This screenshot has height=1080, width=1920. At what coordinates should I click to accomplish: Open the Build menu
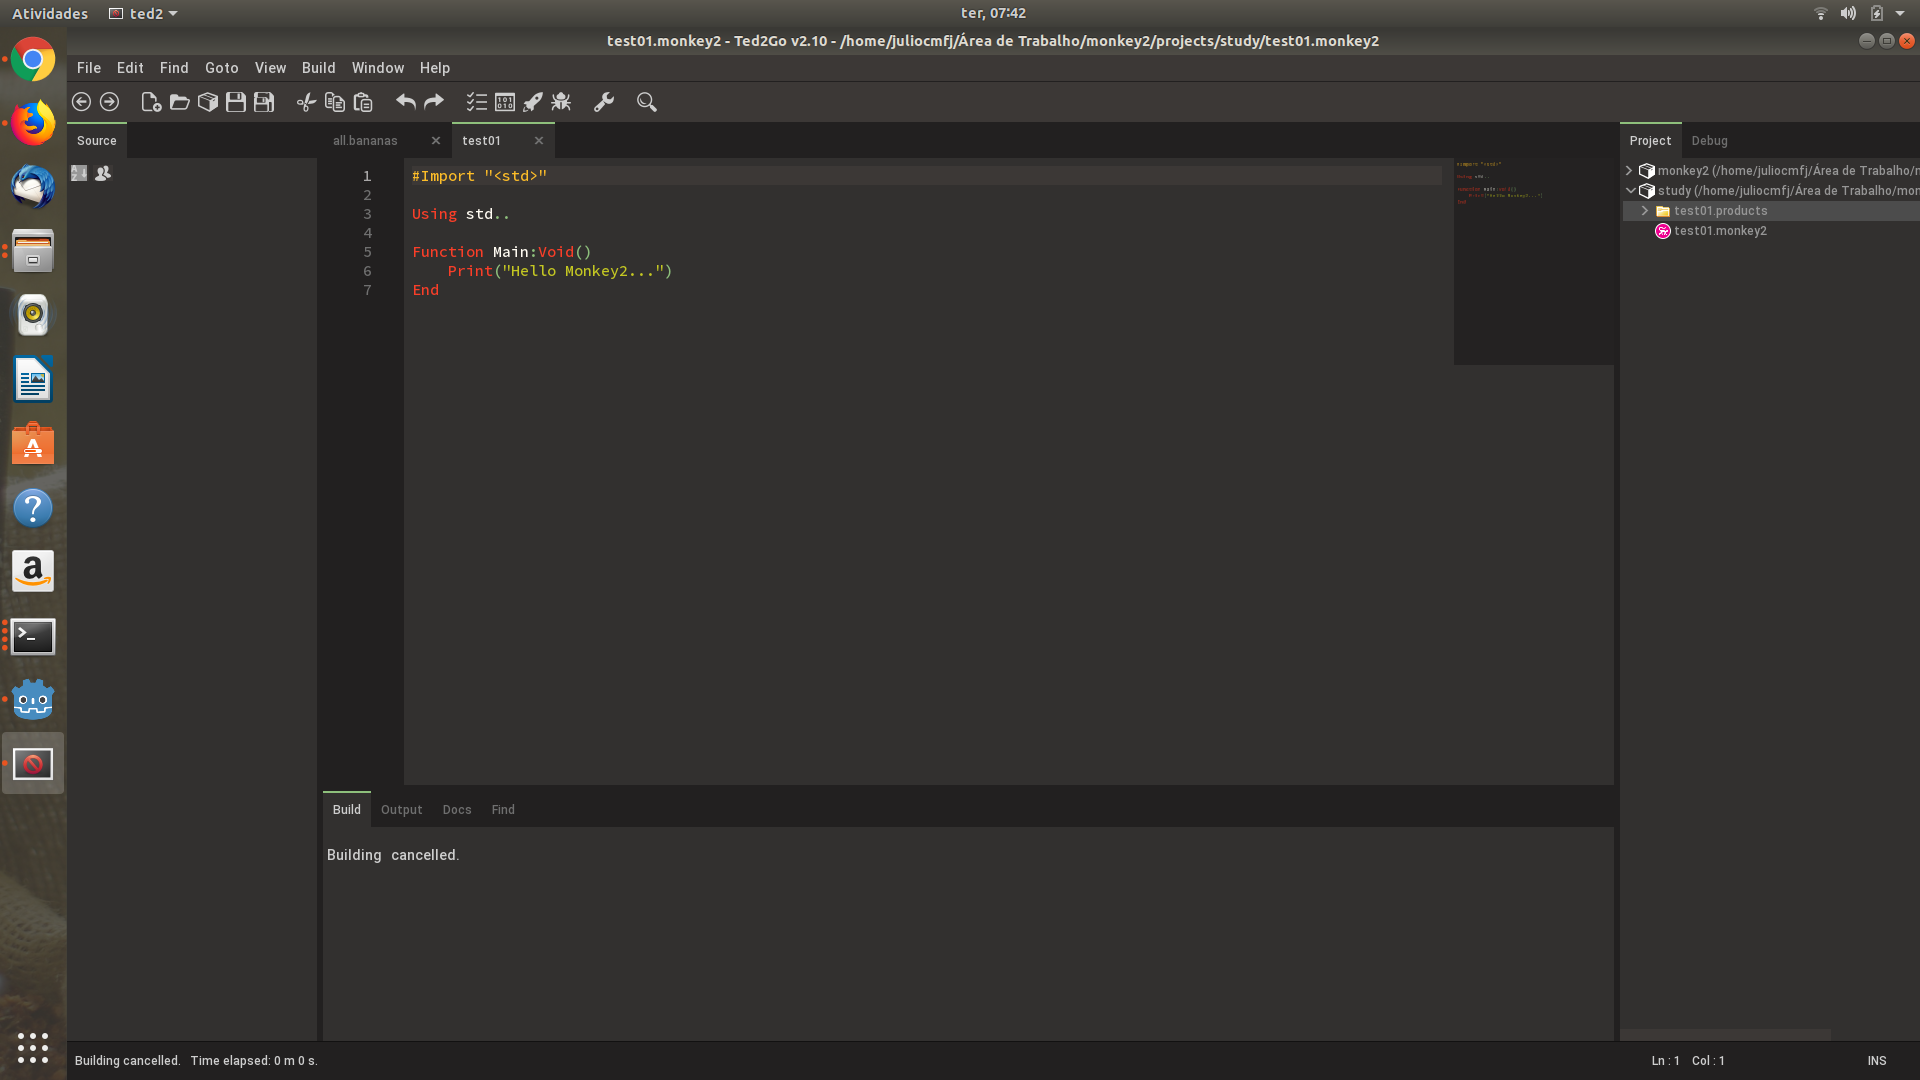click(x=318, y=68)
